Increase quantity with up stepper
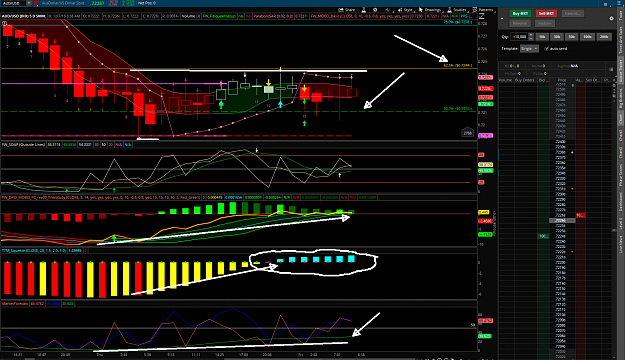This screenshot has width=625, height=360. (x=531, y=35)
